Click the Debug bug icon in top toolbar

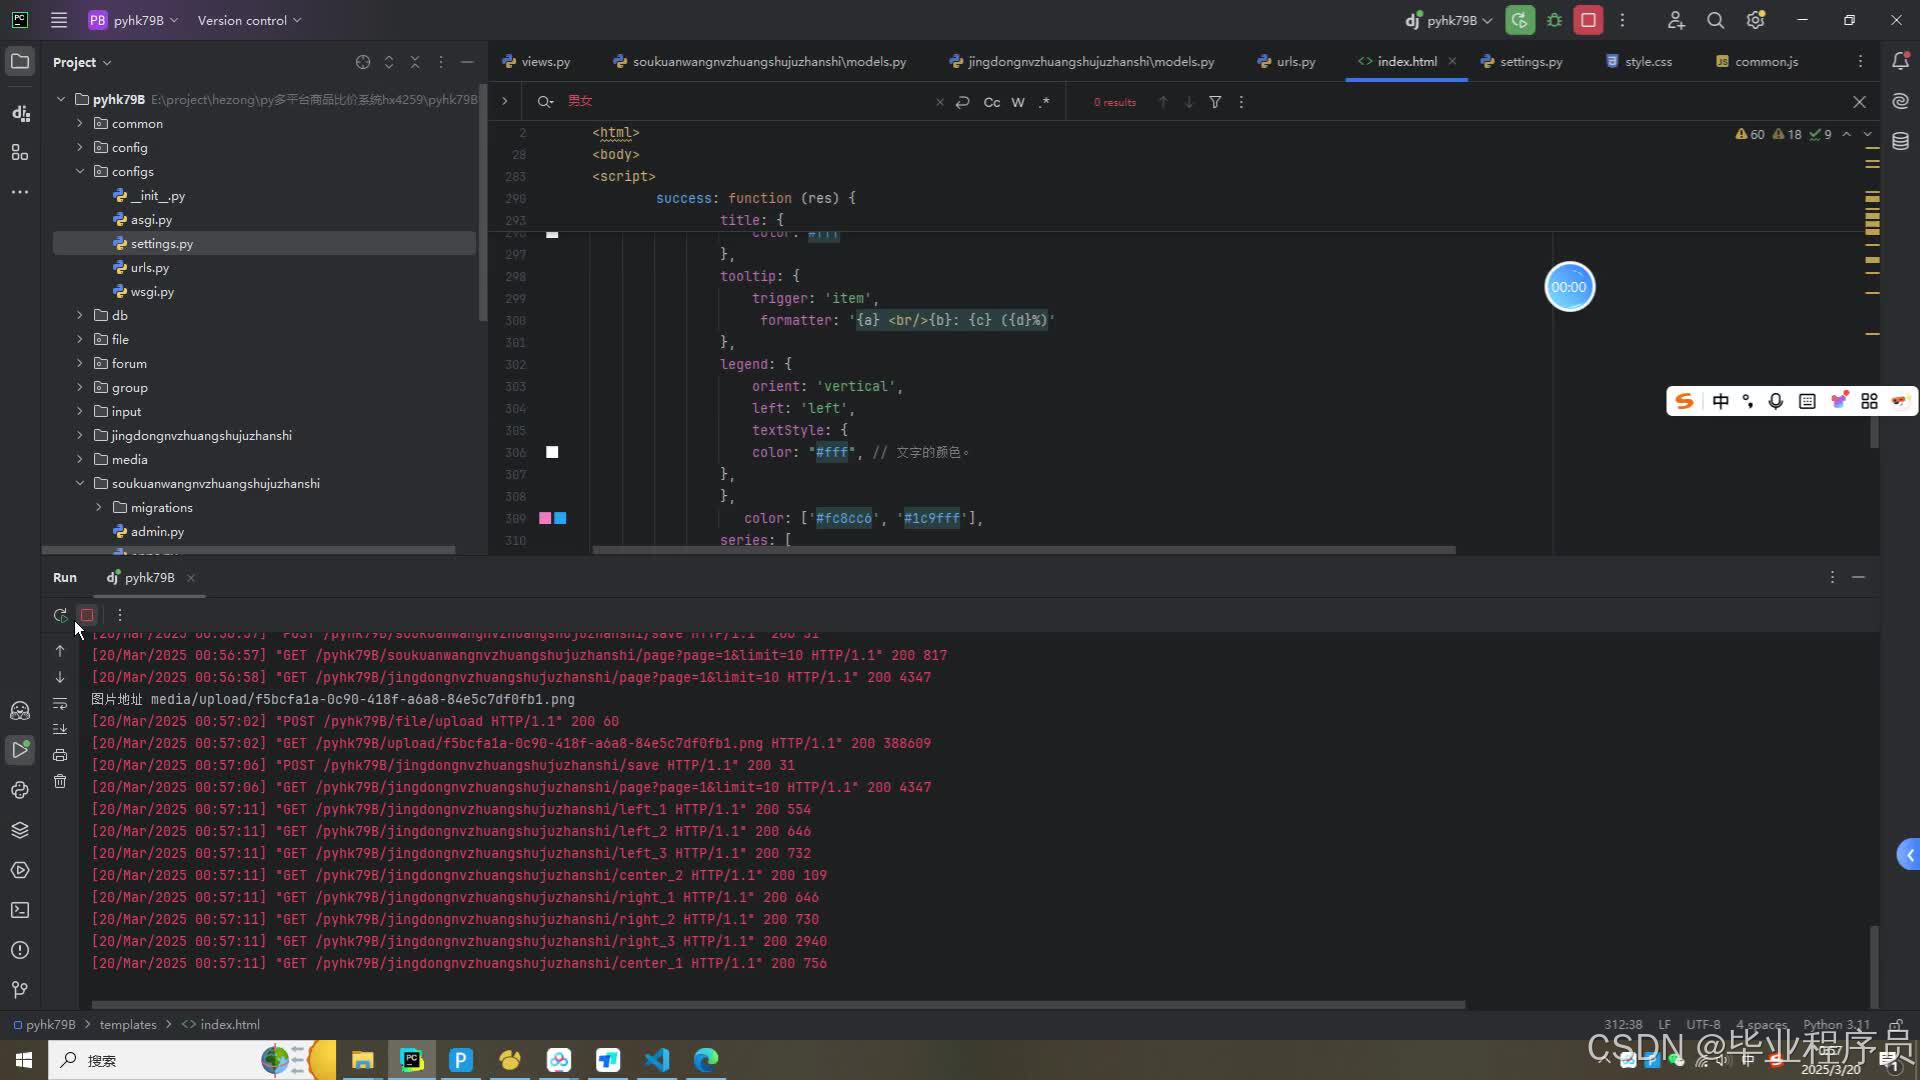[x=1554, y=20]
